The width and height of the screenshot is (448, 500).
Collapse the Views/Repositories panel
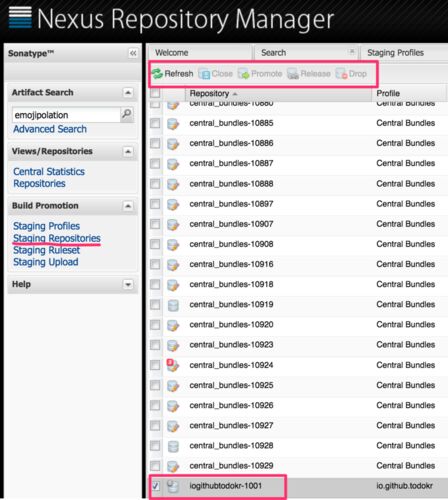(128, 152)
